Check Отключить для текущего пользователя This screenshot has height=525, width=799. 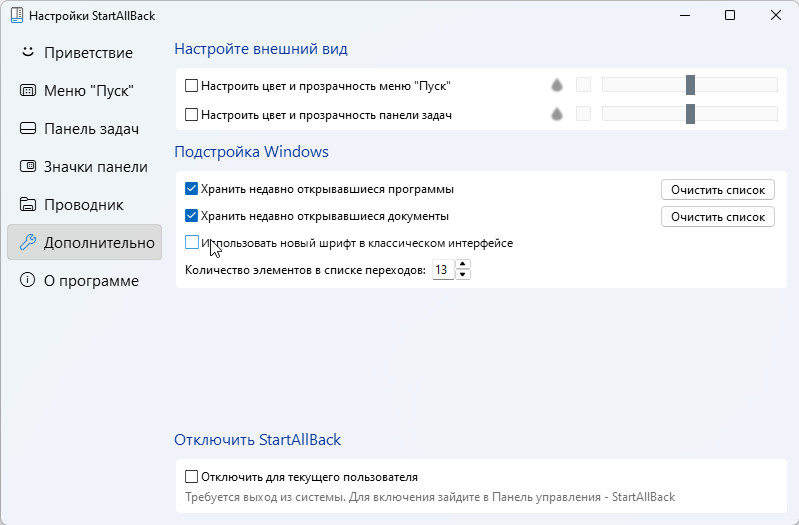(192, 477)
